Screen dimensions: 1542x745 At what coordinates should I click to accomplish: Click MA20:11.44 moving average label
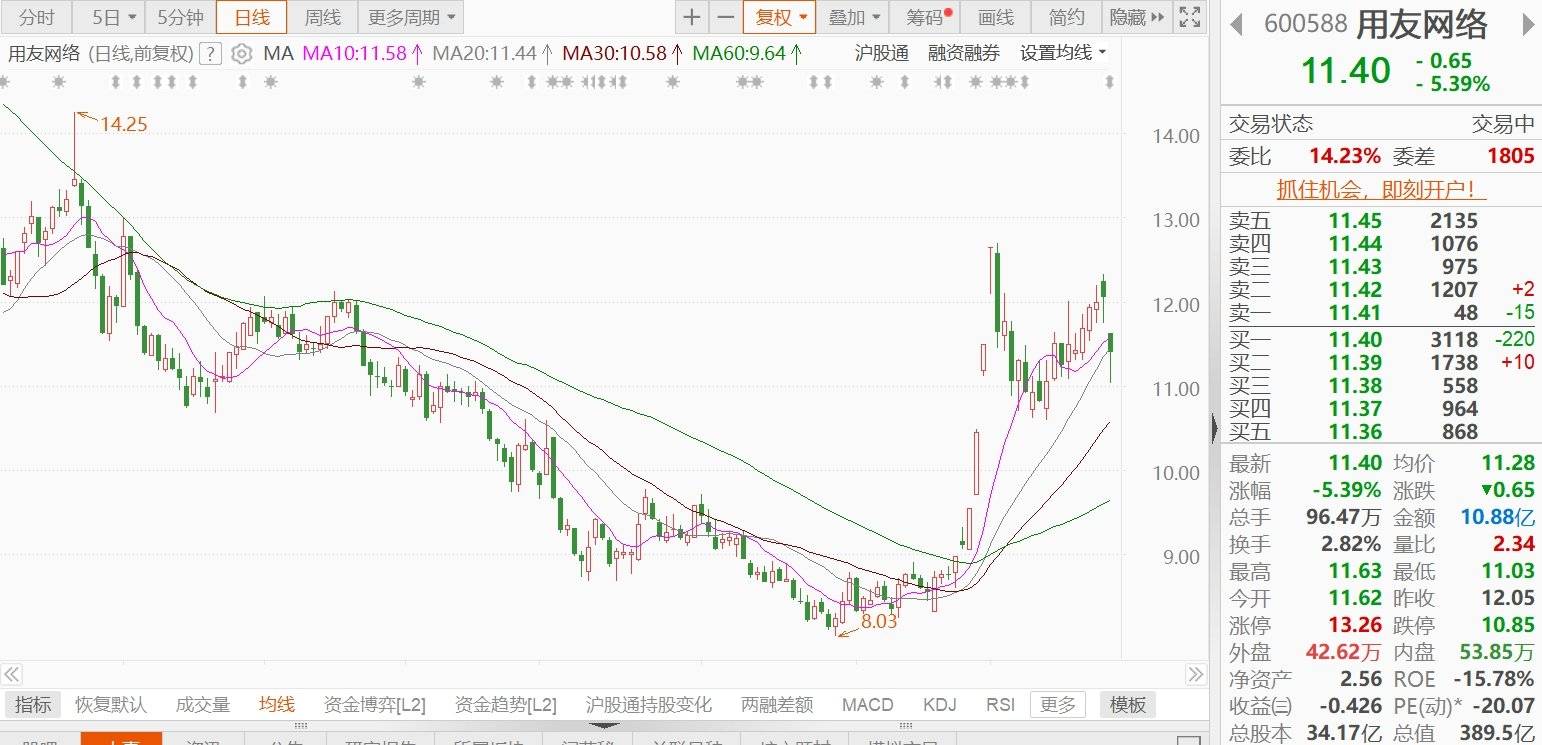(x=492, y=54)
